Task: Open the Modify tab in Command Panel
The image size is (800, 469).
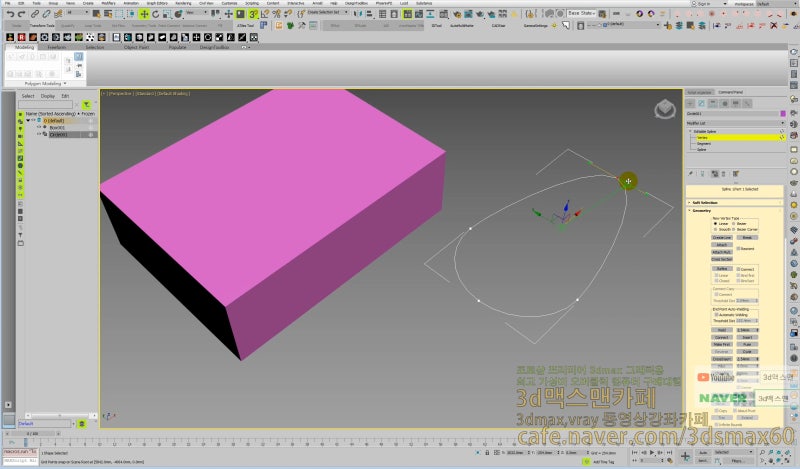Action: click(x=702, y=104)
